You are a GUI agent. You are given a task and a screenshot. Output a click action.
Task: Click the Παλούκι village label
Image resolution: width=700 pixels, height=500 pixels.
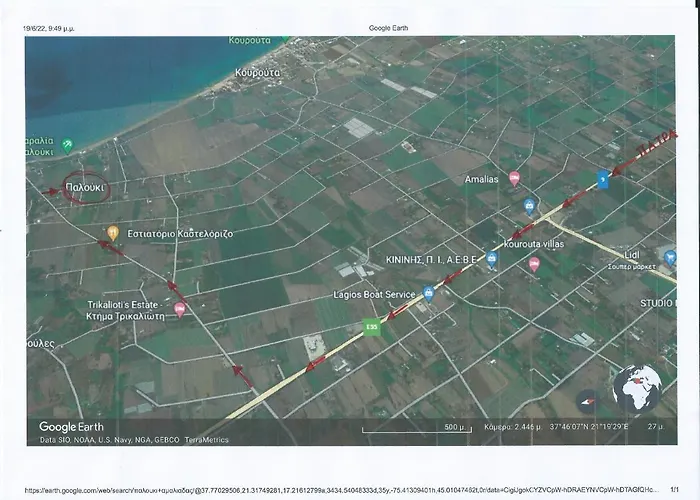click(84, 187)
